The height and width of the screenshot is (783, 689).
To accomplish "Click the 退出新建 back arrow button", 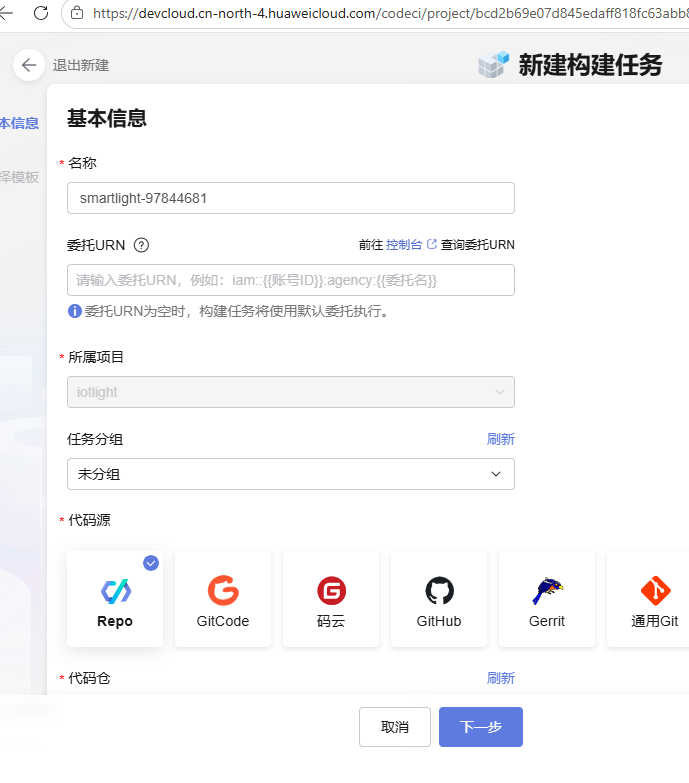I will tap(29, 65).
